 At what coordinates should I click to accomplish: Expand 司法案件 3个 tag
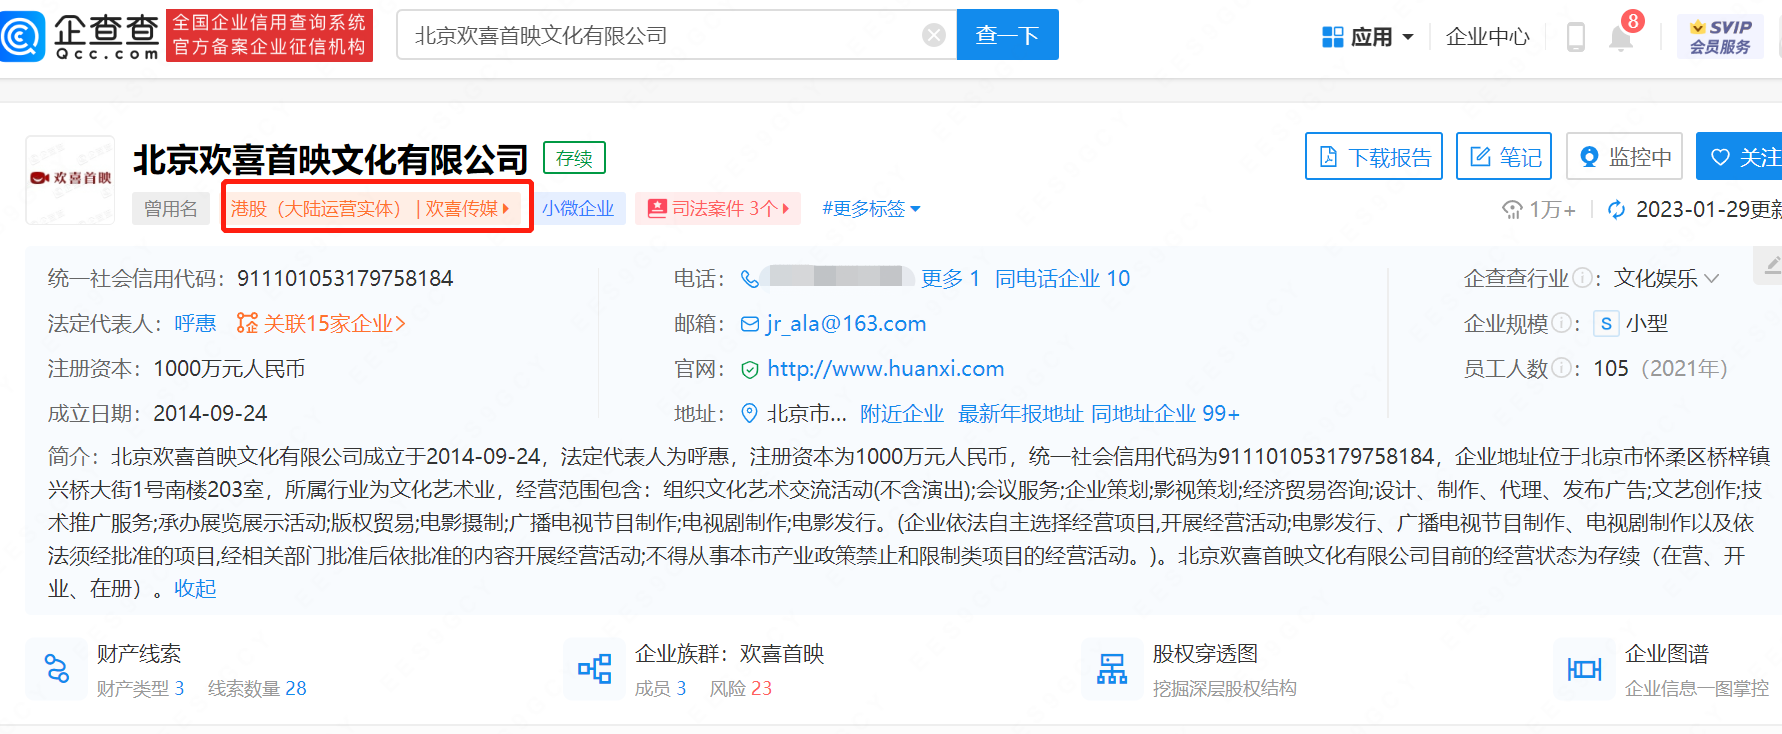click(x=718, y=208)
